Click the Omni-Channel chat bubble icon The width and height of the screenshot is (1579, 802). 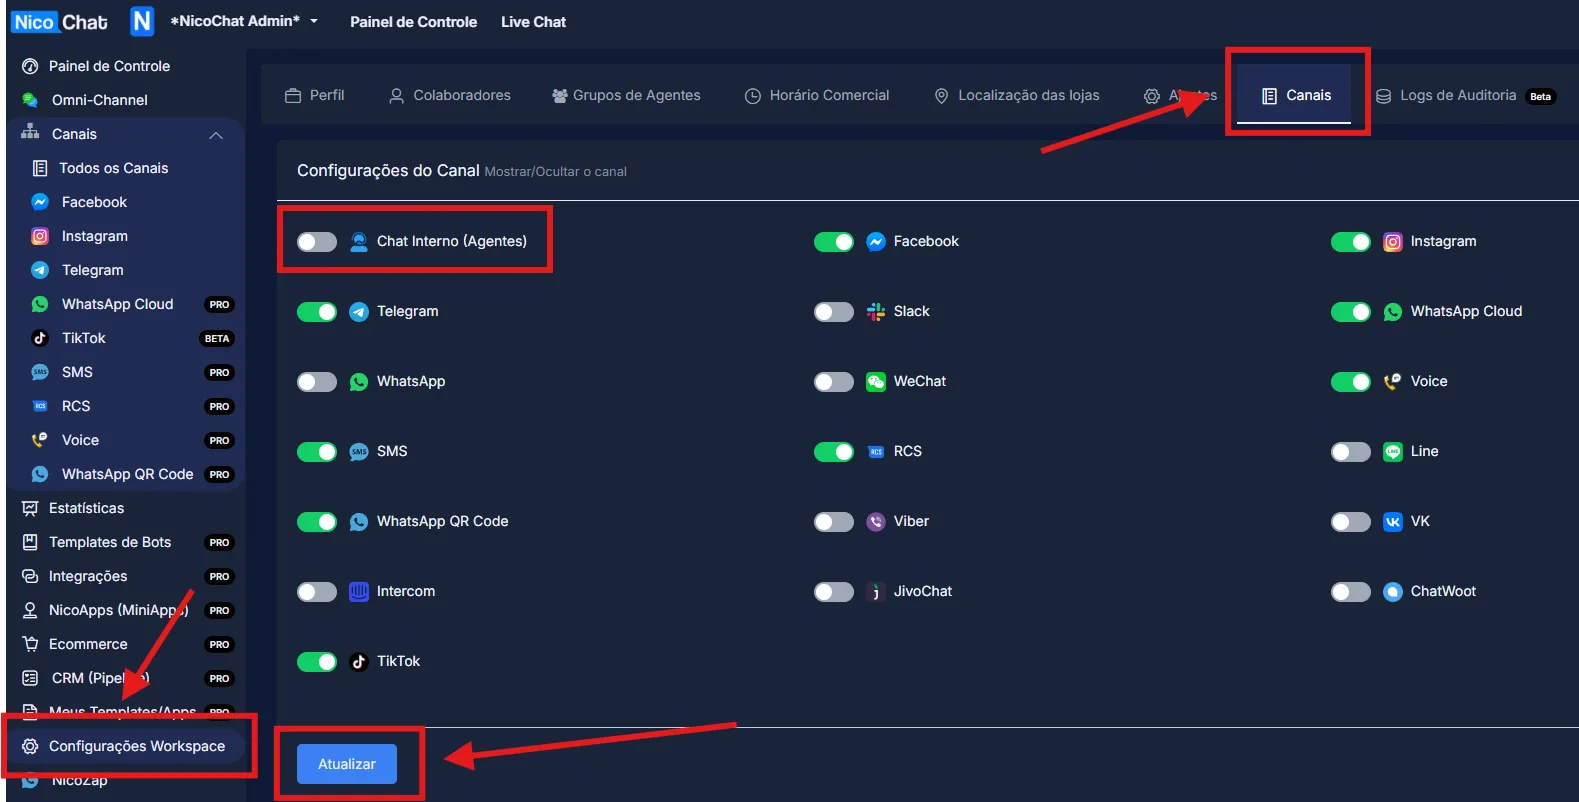coord(30,100)
